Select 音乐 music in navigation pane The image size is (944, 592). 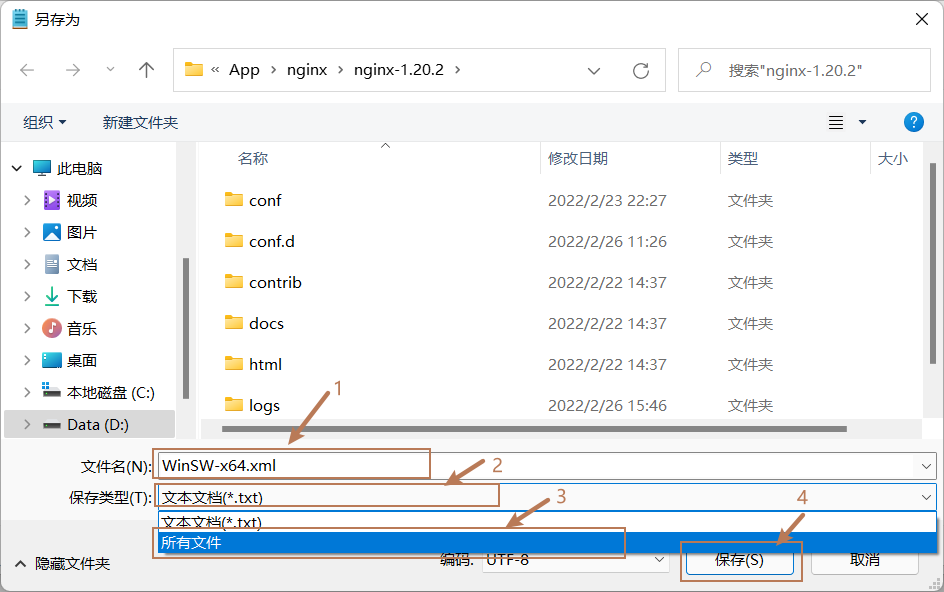(x=81, y=328)
